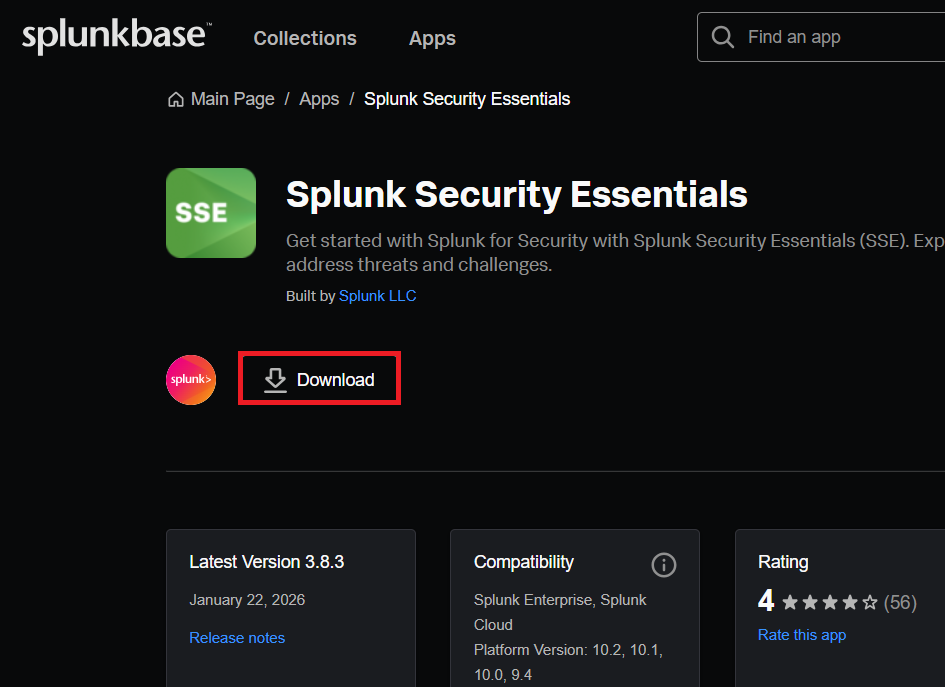Click the home icon in the breadcrumb
Image resolution: width=945 pixels, height=687 pixels.
(x=176, y=99)
